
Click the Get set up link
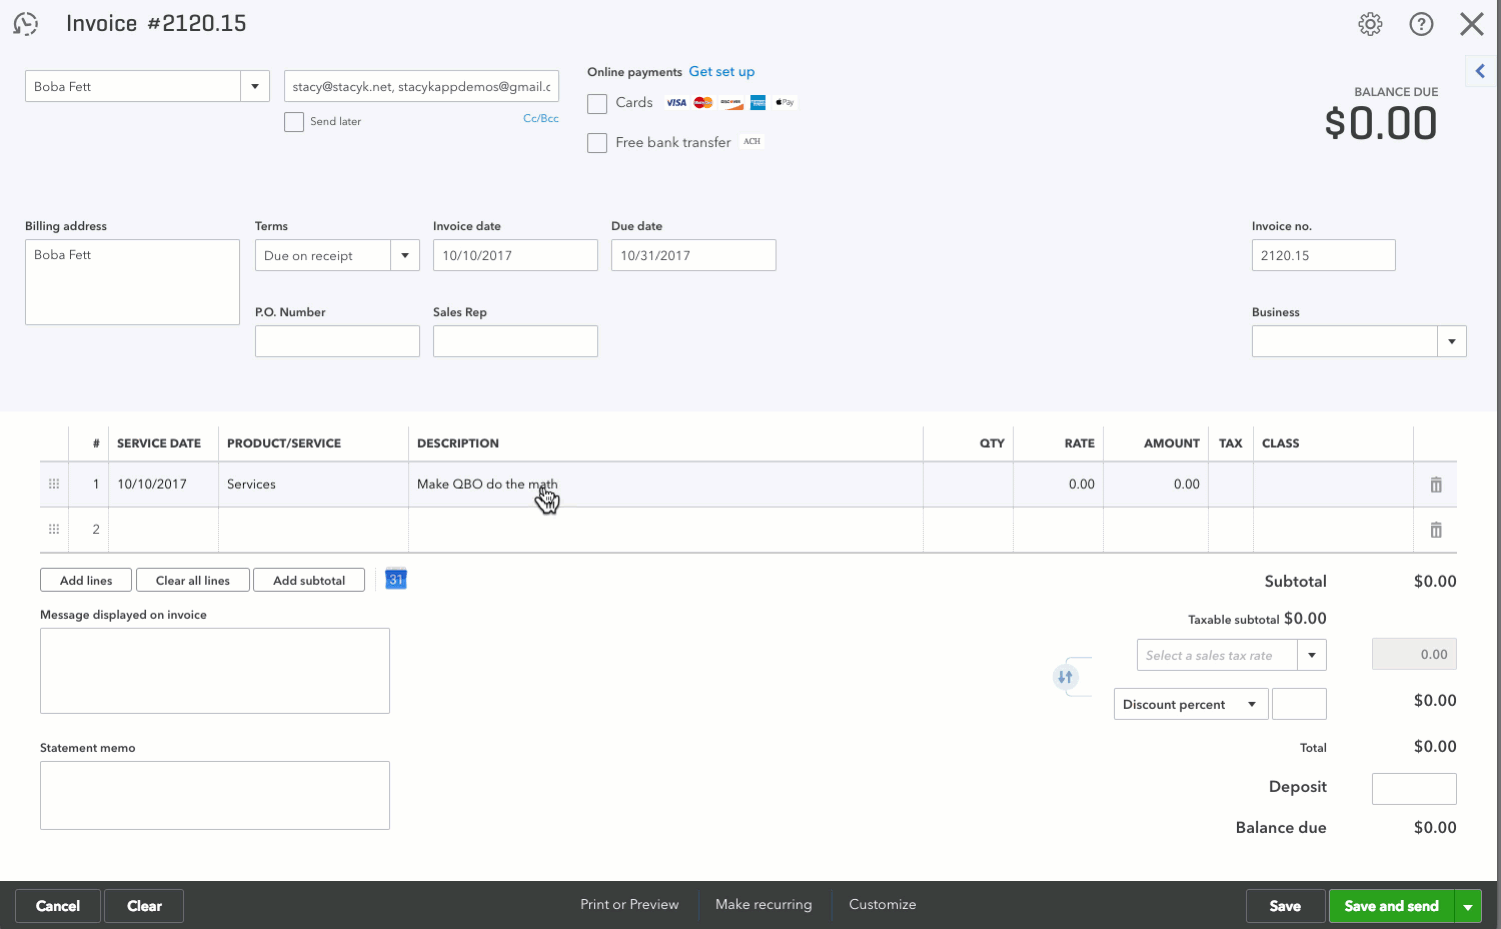(721, 72)
